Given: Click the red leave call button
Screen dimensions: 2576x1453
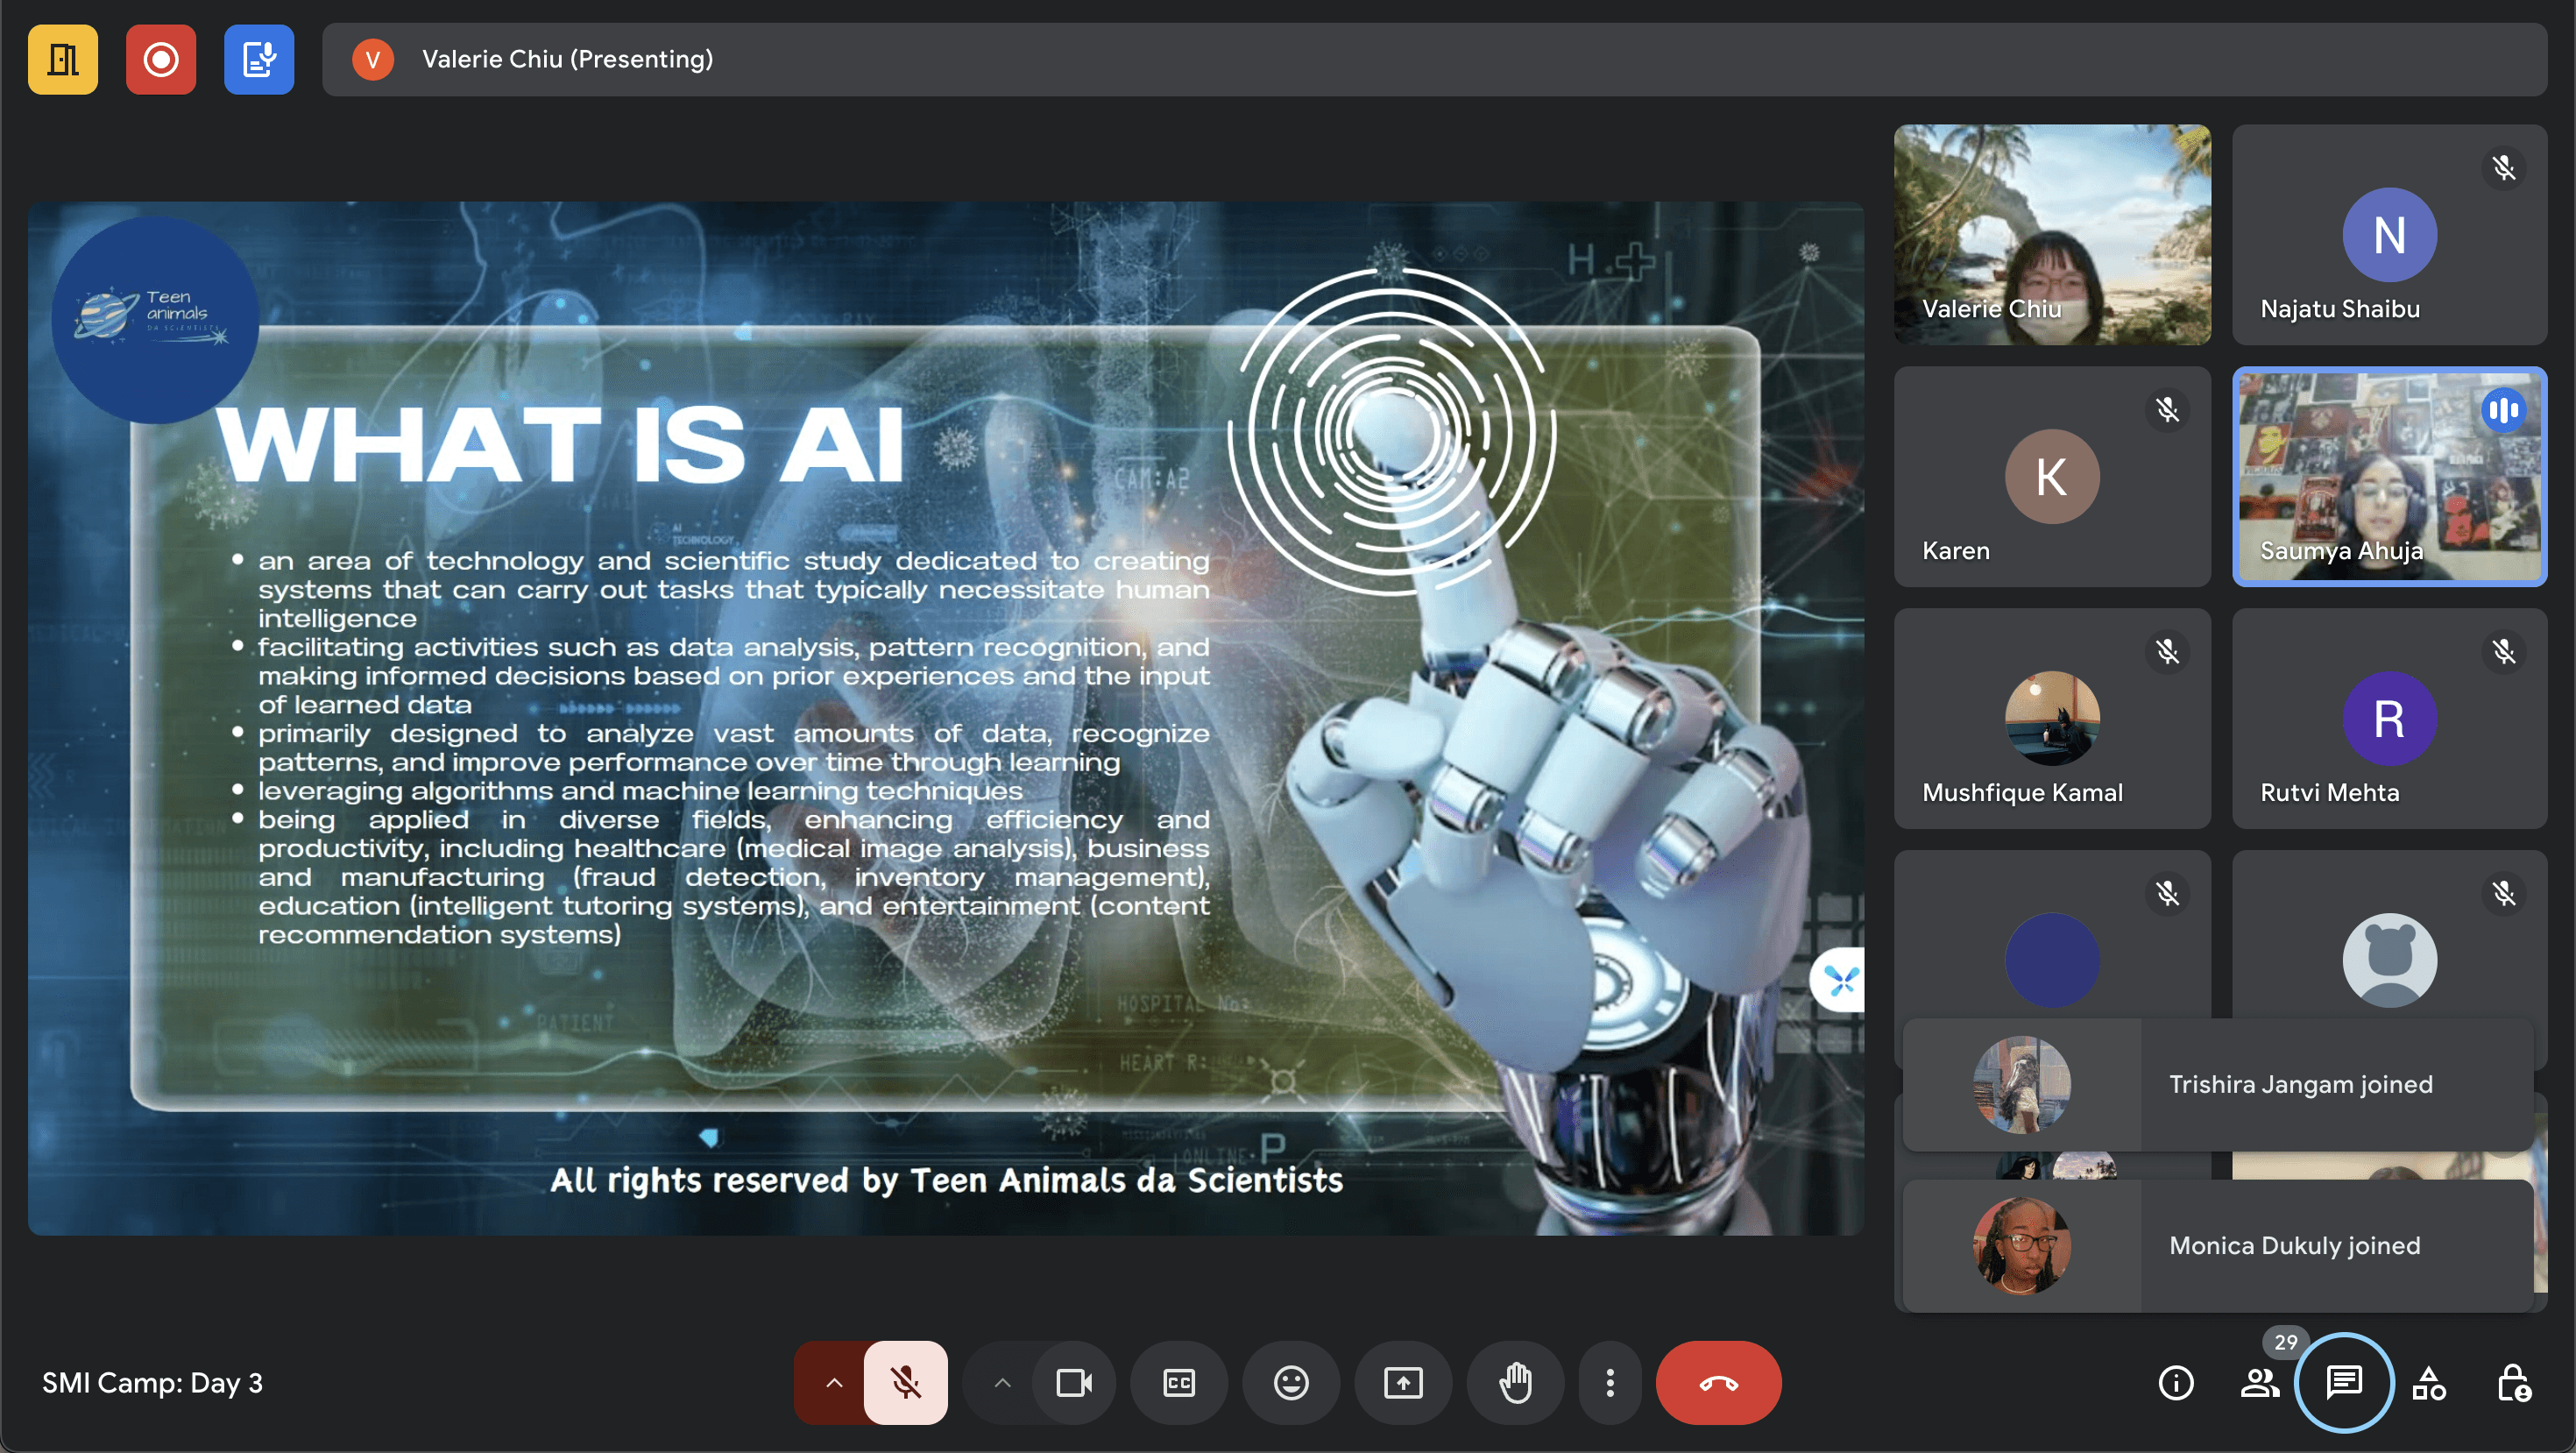Looking at the screenshot, I should 1718,1383.
